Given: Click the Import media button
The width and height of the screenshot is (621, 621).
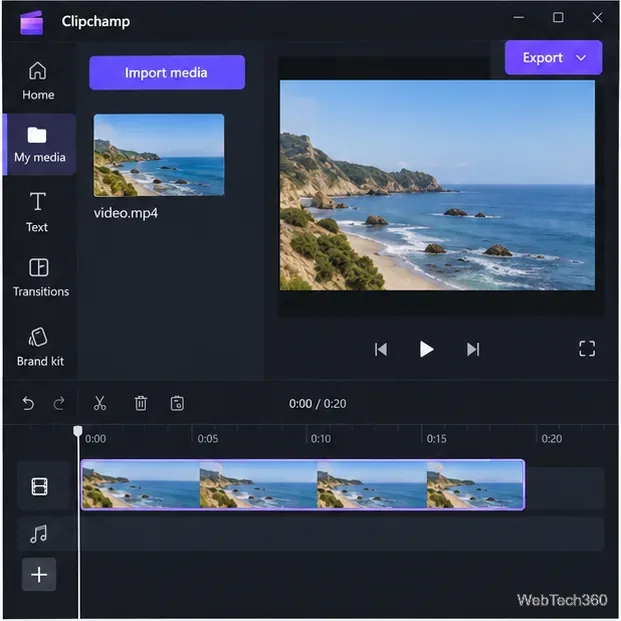Looking at the screenshot, I should pos(167,73).
